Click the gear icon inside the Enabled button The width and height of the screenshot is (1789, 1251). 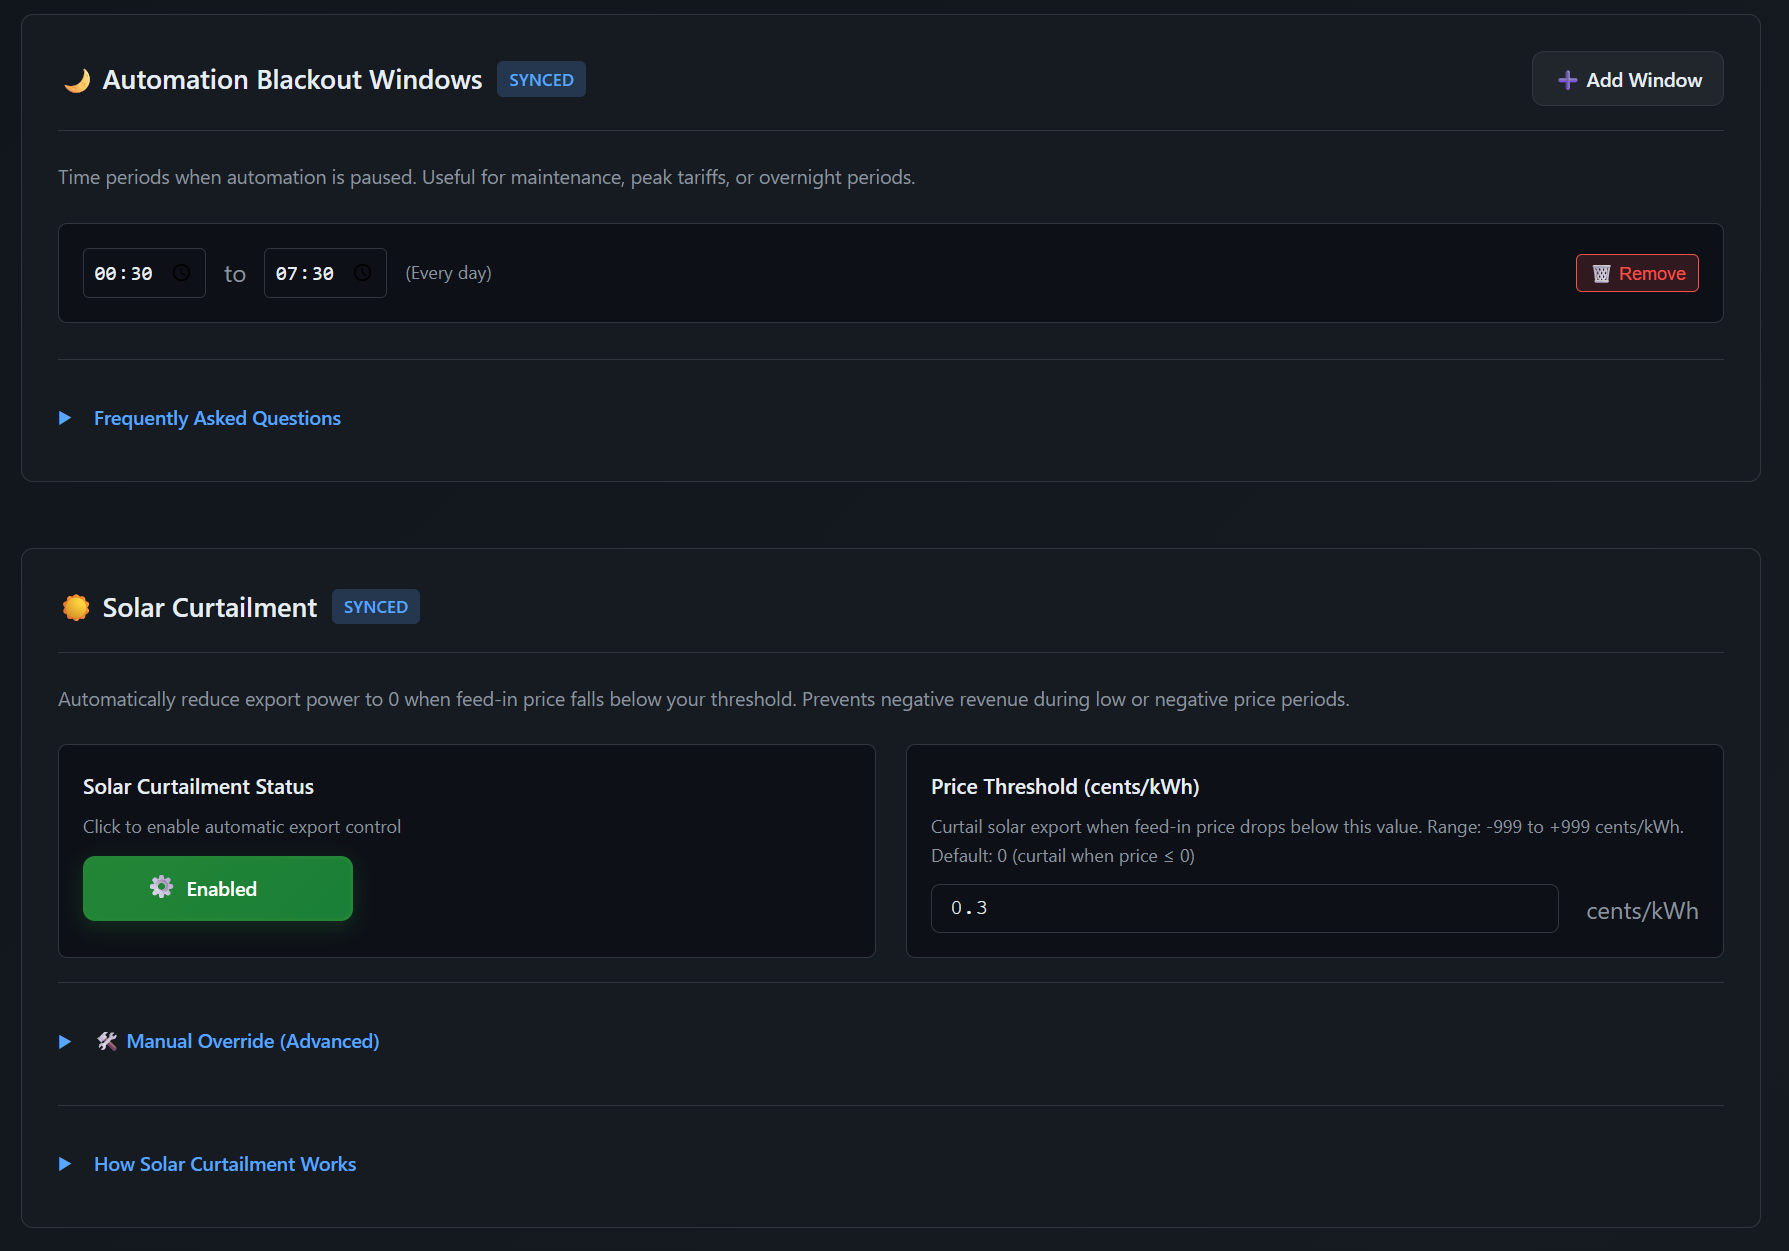[x=162, y=888]
